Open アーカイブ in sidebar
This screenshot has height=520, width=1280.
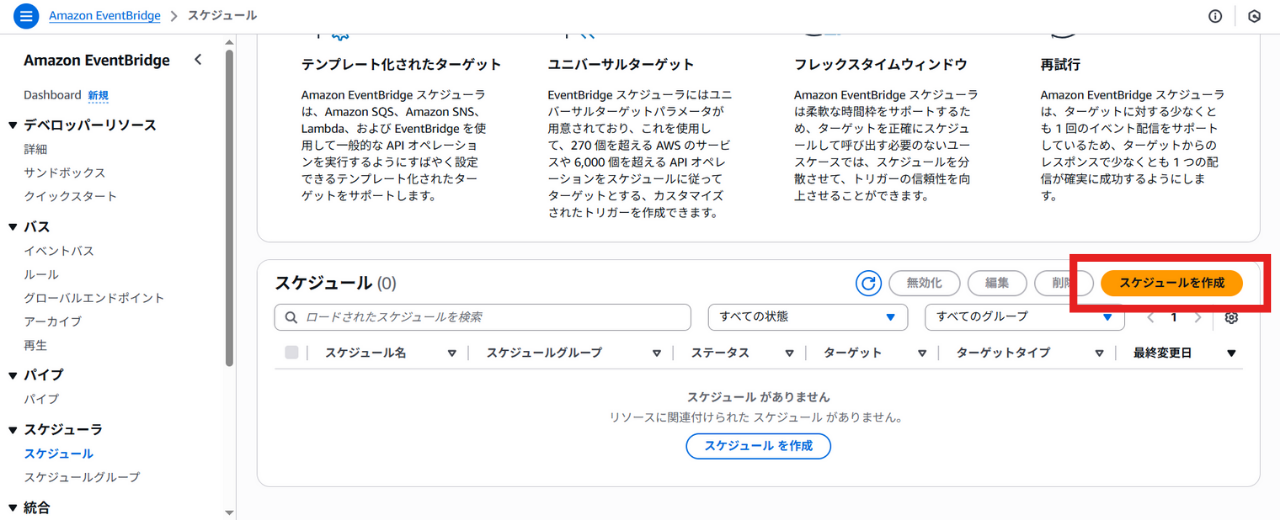pyautogui.click(x=53, y=321)
